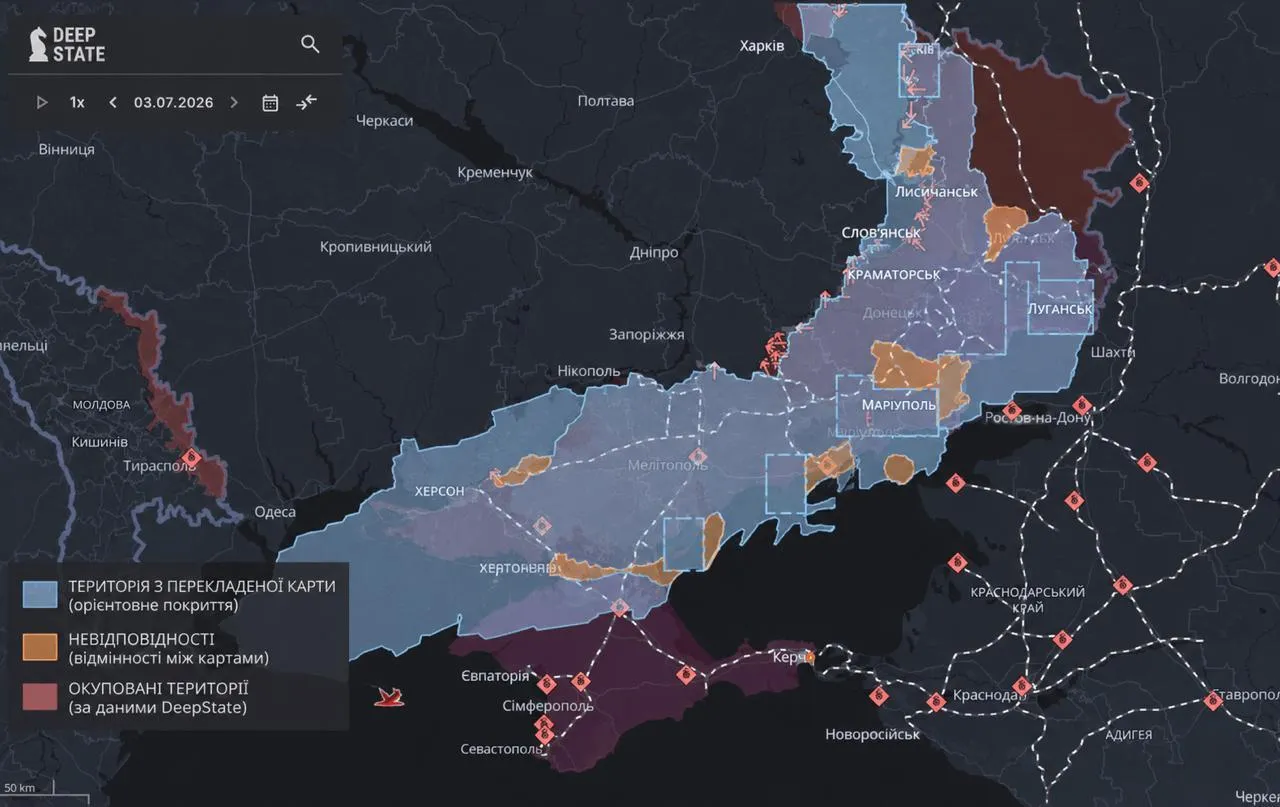Click ОКУПОВАНІ ТЕРИТОРІЇ legend text
1280x807 pixels.
pos(159,688)
